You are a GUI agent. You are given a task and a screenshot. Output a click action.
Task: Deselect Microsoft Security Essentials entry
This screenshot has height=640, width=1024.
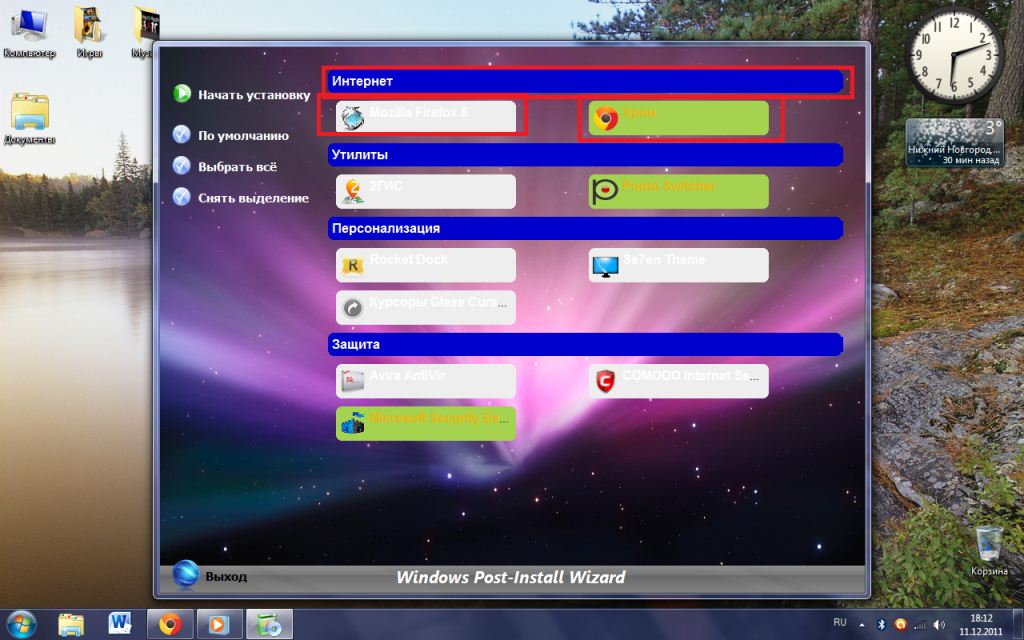[426, 423]
